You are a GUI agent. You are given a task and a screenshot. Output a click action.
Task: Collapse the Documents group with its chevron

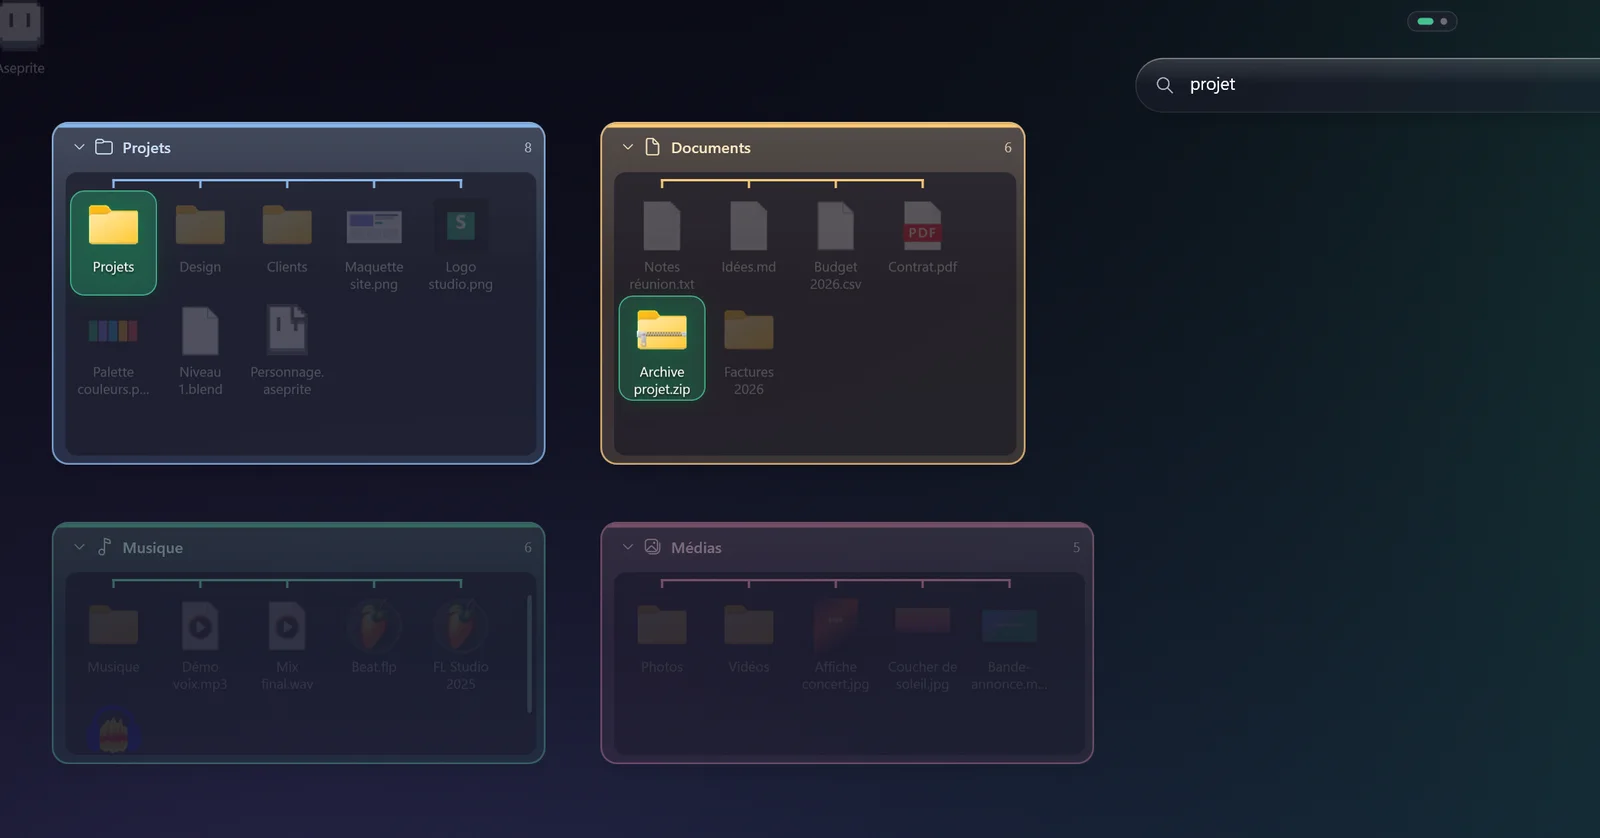pyautogui.click(x=628, y=147)
